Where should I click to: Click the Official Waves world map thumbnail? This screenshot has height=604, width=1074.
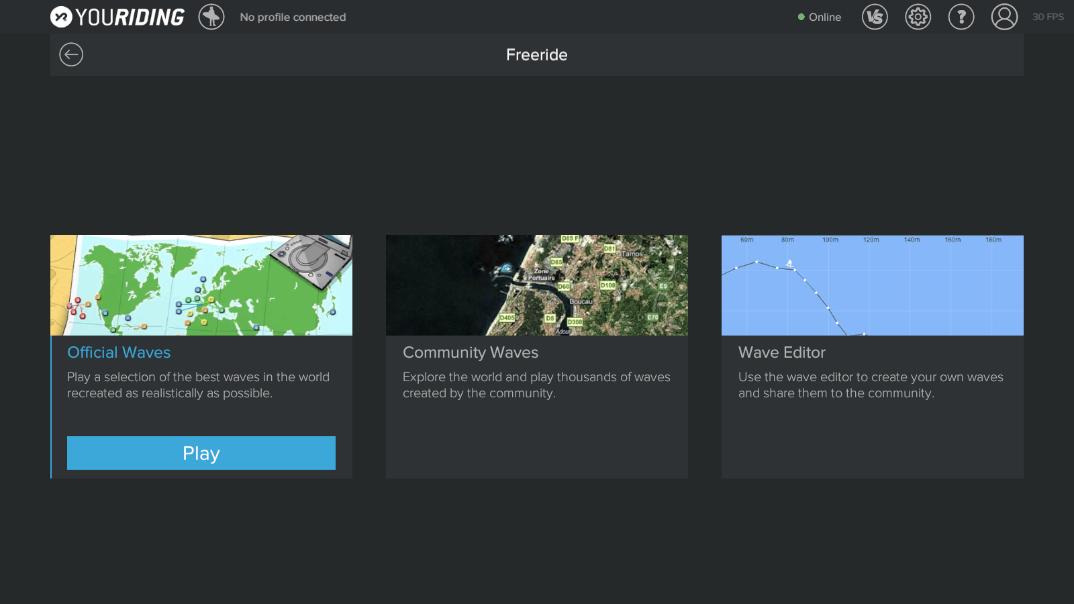[x=201, y=285]
